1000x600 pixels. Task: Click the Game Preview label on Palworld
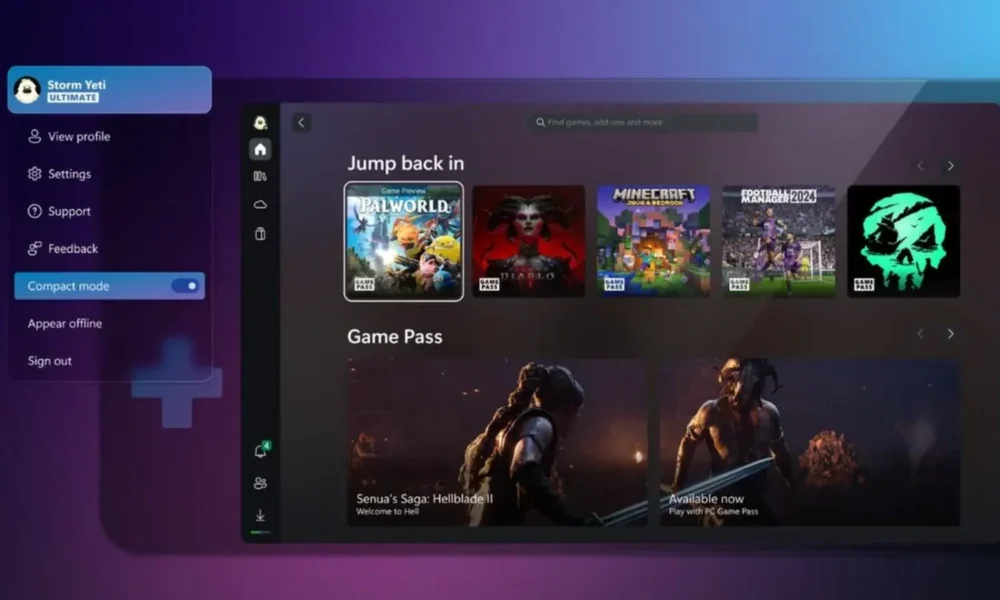pos(404,191)
